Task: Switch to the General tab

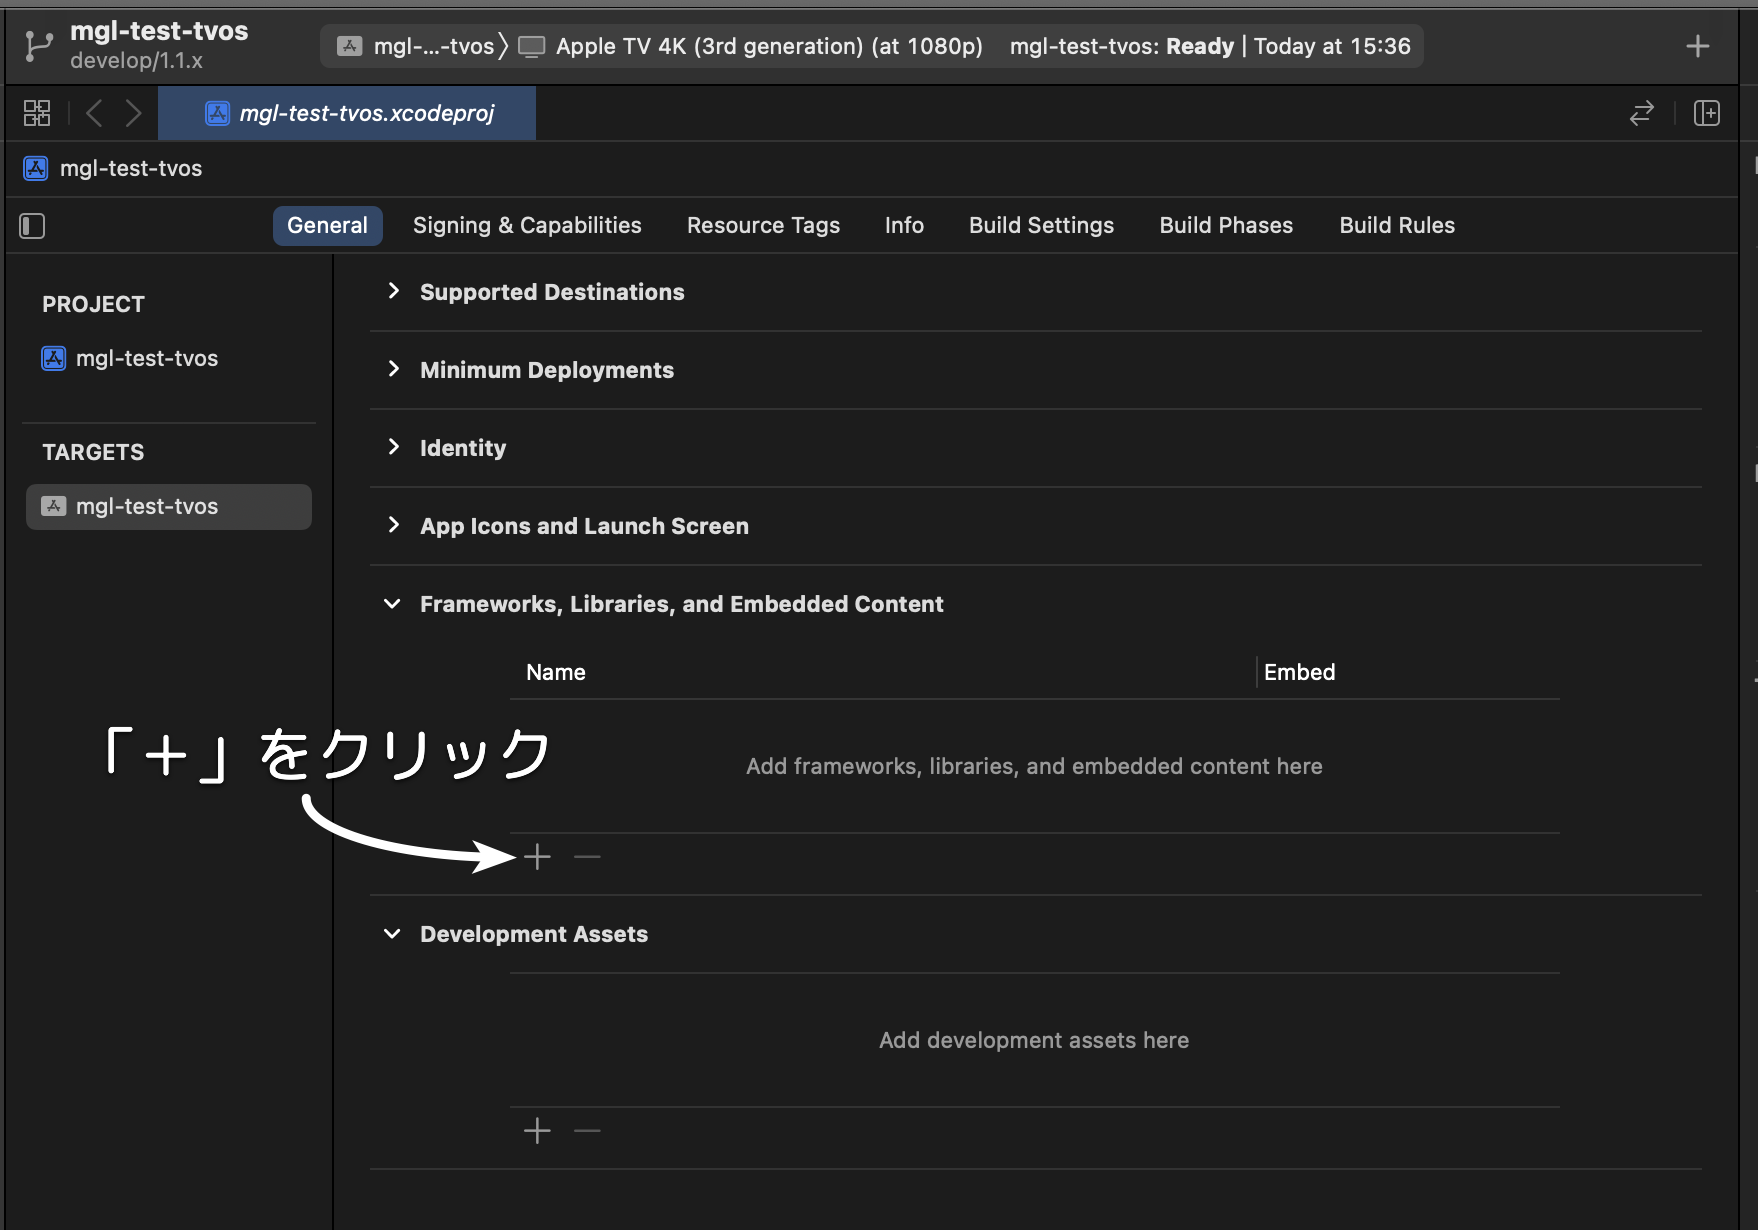Action: 327,226
